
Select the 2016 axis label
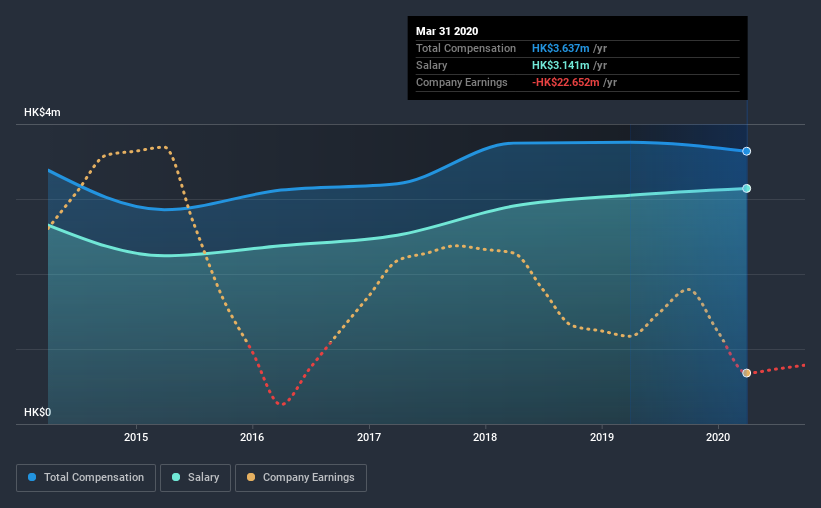[252, 437]
